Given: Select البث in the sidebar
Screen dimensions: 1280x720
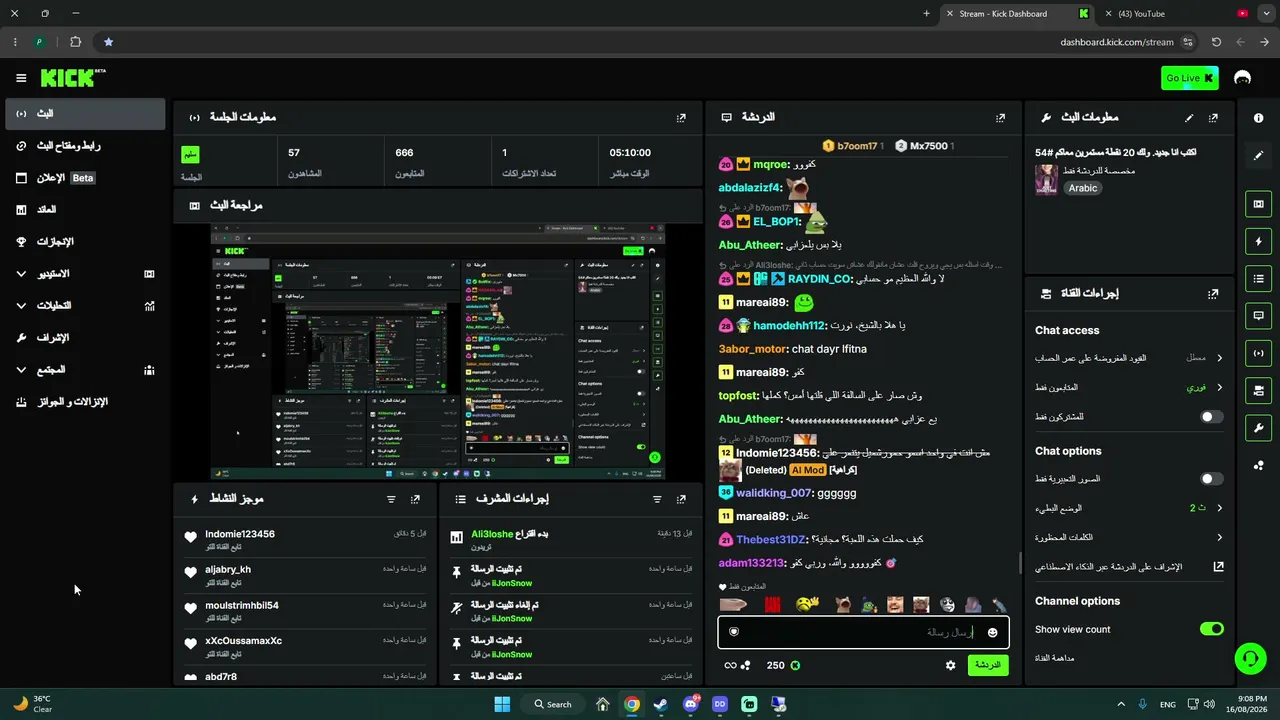Looking at the screenshot, I should (x=85, y=113).
